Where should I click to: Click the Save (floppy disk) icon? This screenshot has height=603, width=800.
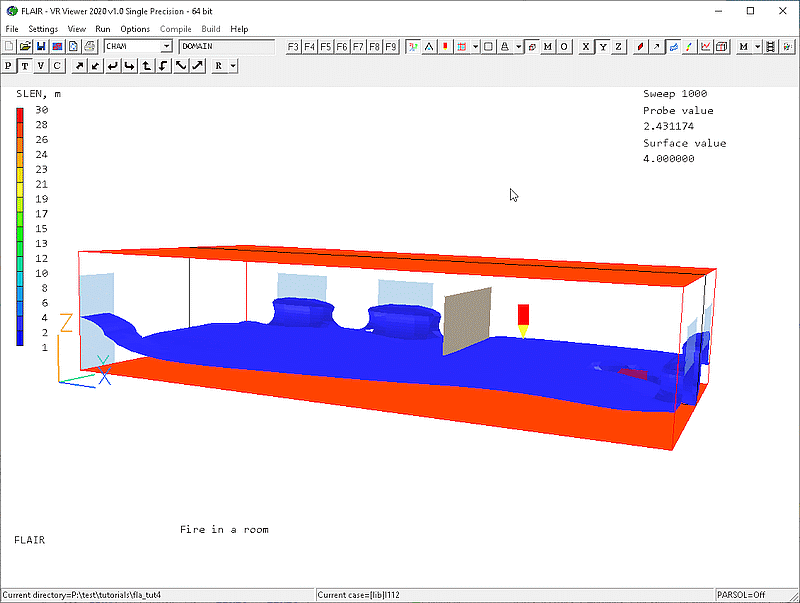tap(41, 46)
